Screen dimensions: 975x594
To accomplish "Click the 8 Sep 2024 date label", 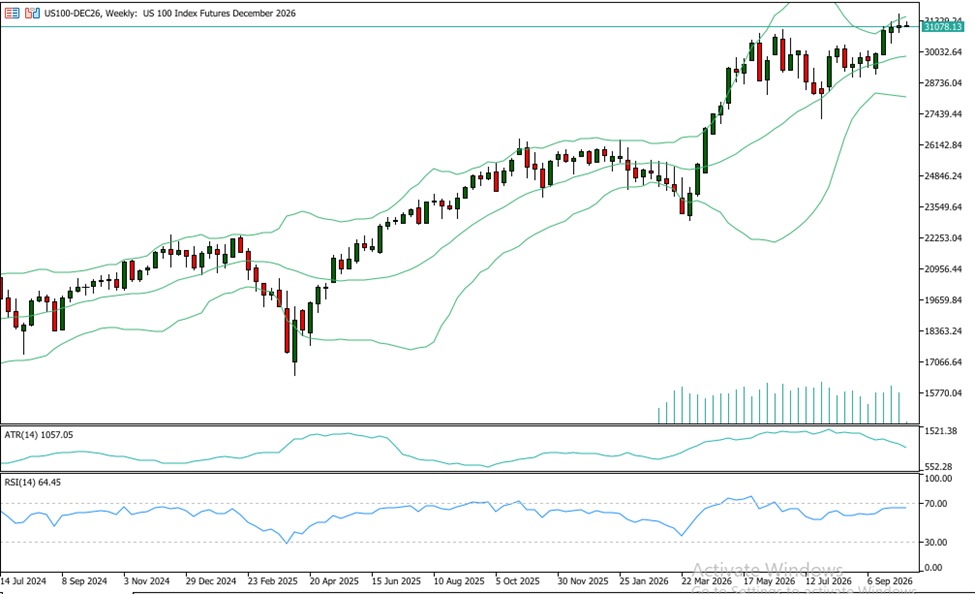I will pos(85,581).
